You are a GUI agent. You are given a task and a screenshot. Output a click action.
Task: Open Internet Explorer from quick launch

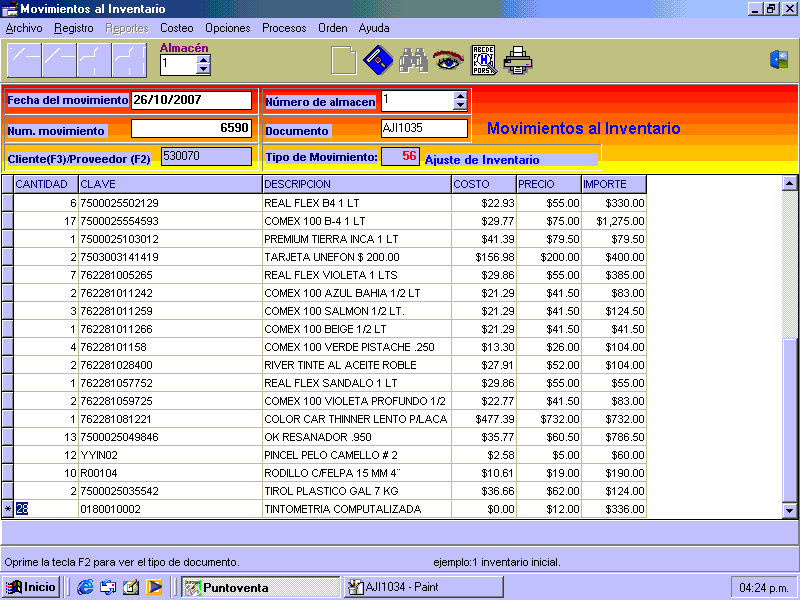85,587
